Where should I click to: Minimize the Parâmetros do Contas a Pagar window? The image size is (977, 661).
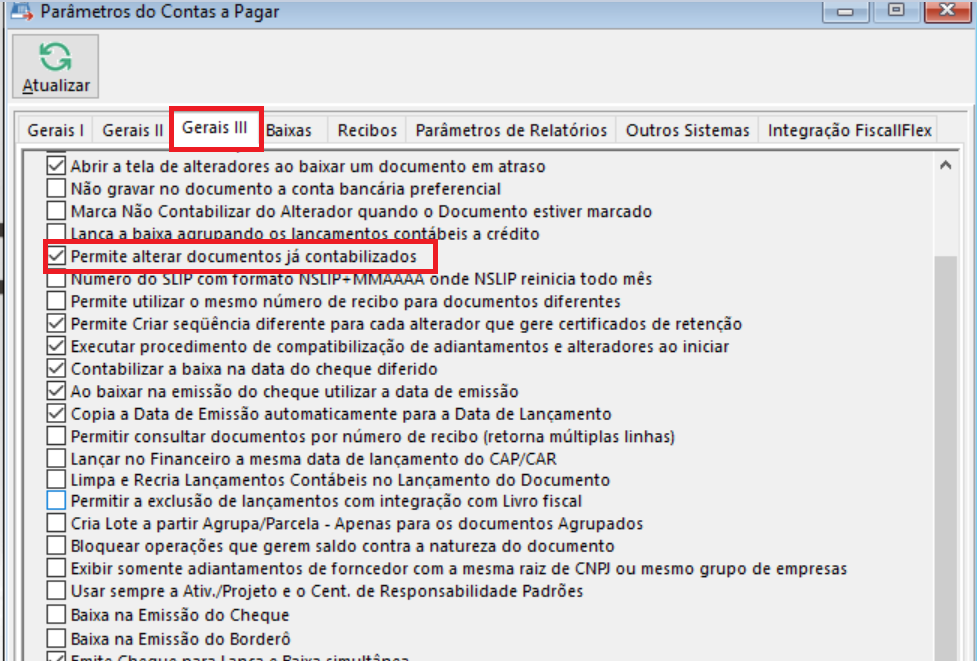click(x=845, y=11)
